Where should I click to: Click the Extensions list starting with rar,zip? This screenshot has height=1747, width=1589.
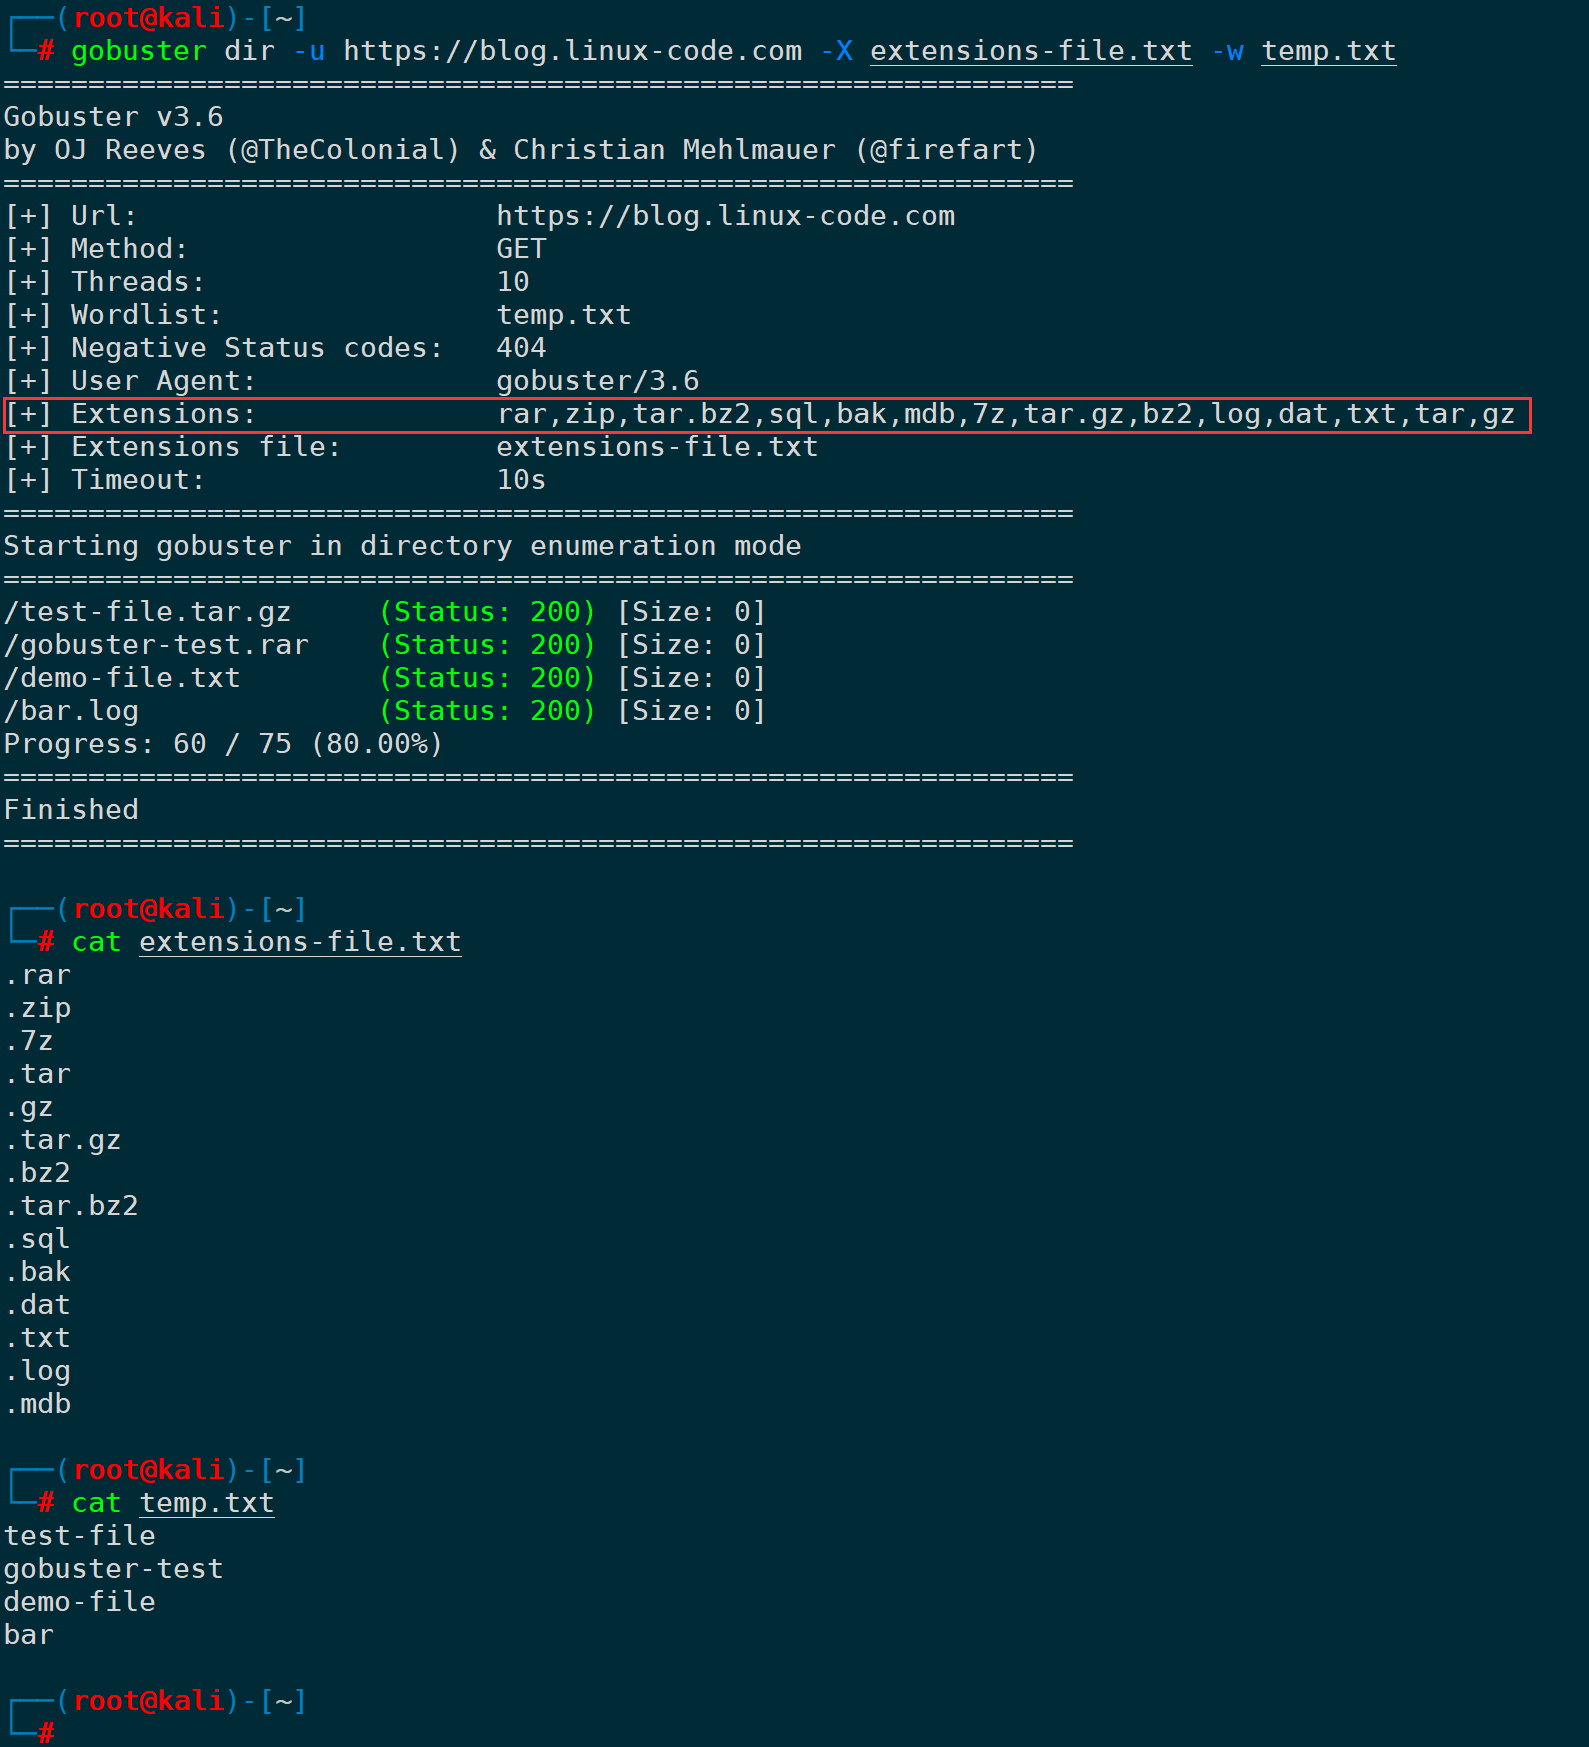(1006, 414)
